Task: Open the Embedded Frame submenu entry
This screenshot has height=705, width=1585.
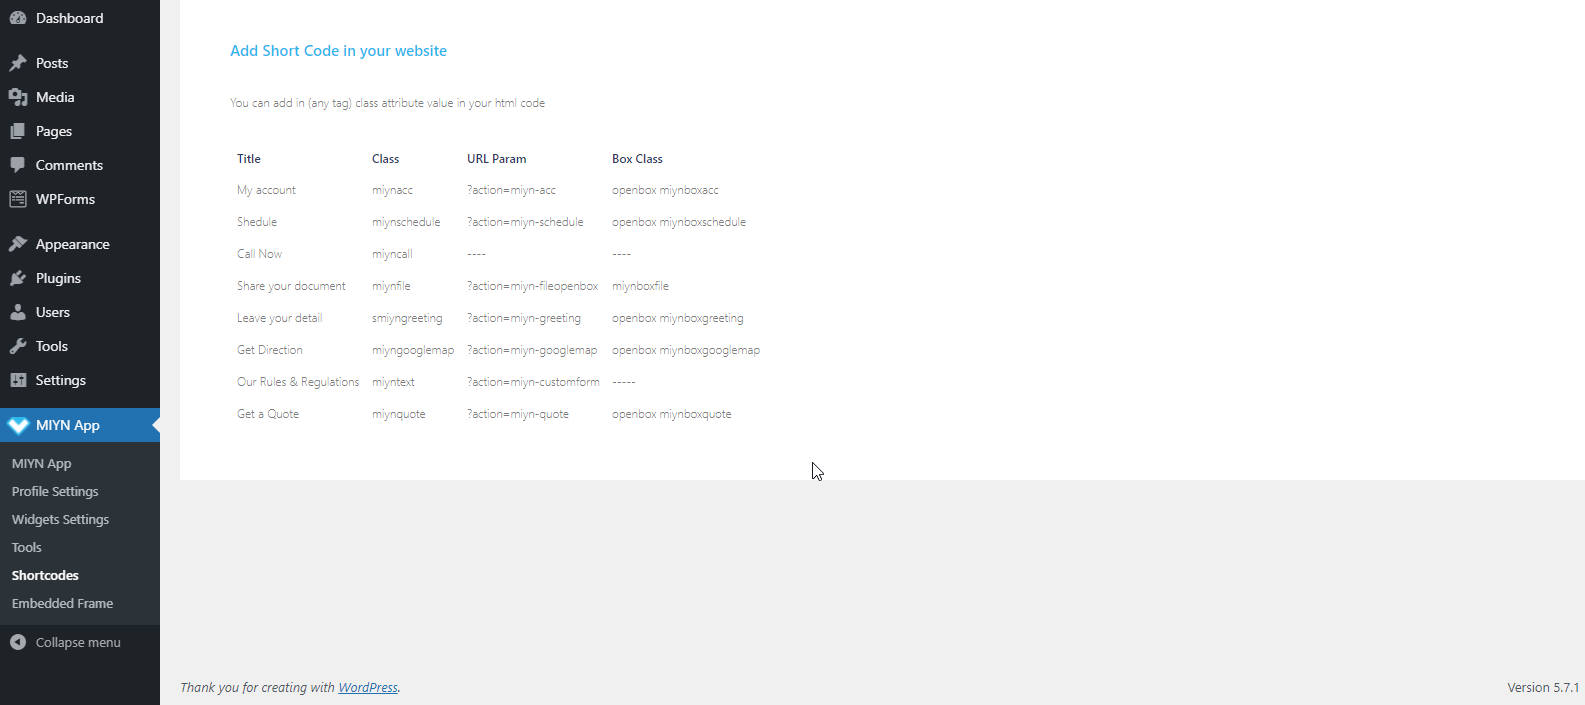Action: coord(62,604)
